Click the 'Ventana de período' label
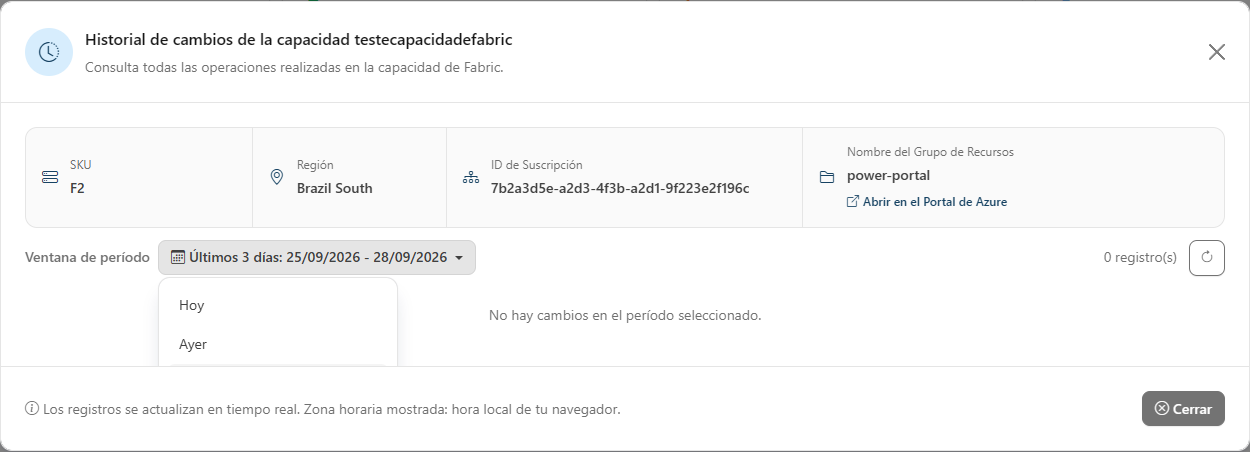Image resolution: width=1250 pixels, height=452 pixels. coord(87,257)
